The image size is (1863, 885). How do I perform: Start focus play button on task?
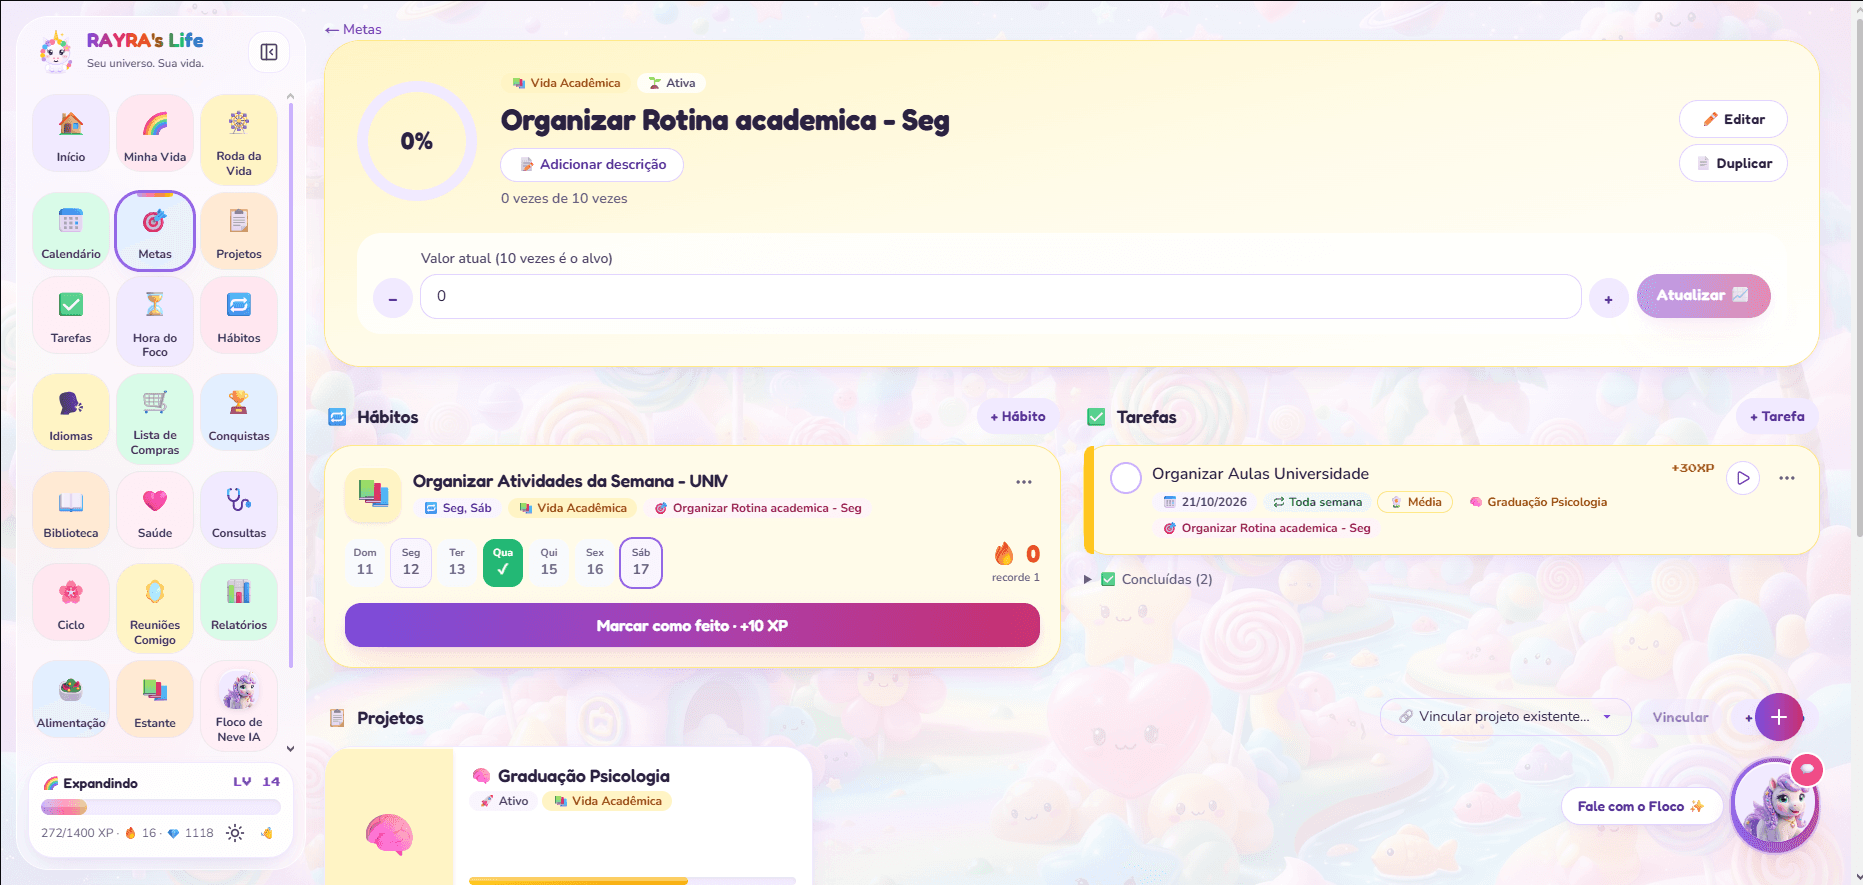[1743, 478]
